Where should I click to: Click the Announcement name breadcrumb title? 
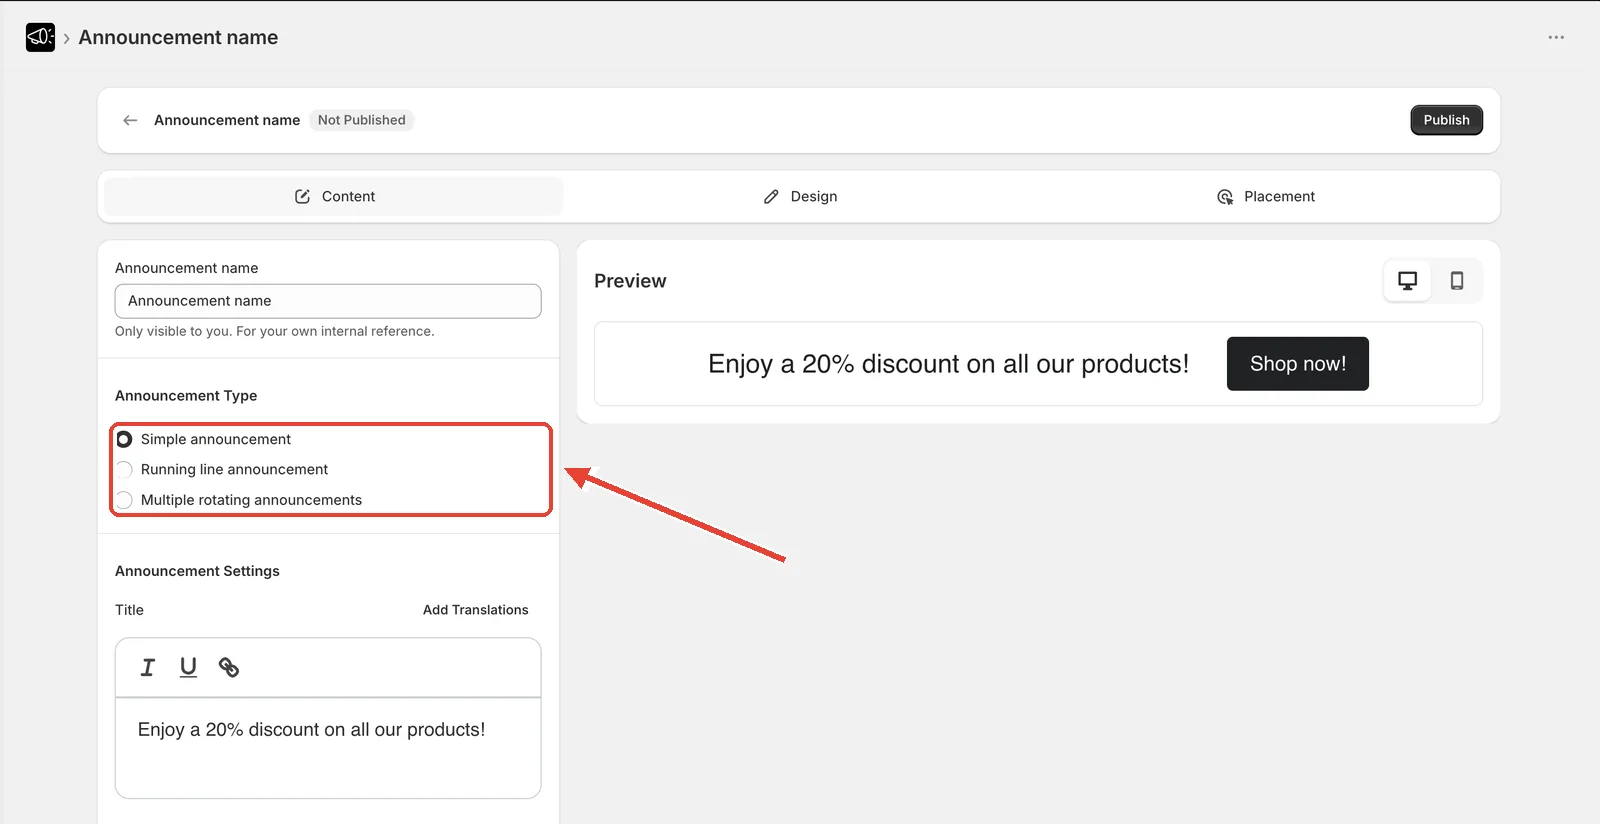(178, 37)
